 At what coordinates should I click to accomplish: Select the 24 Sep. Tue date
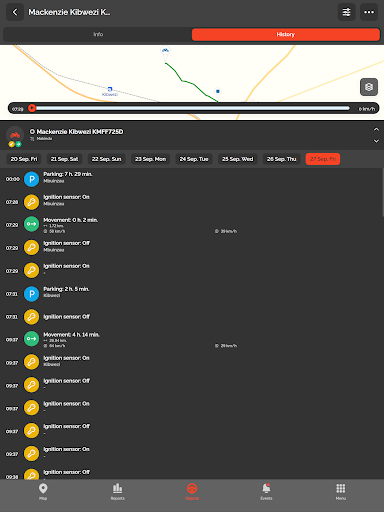pyautogui.click(x=194, y=159)
